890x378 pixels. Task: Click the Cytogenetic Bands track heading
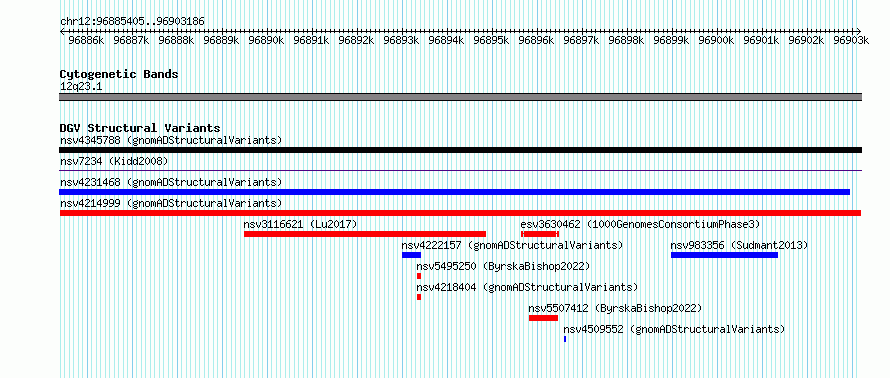coord(119,74)
